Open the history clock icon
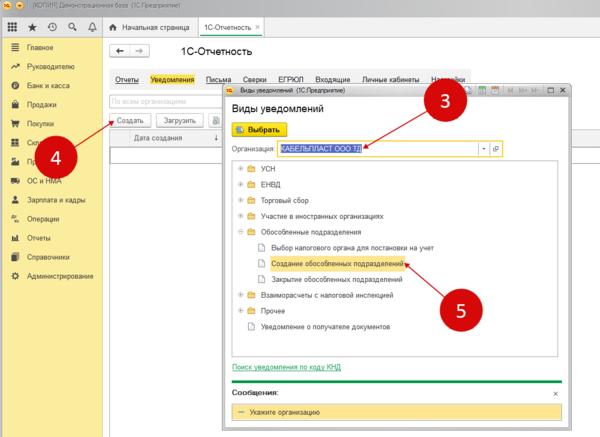 [x=52, y=27]
